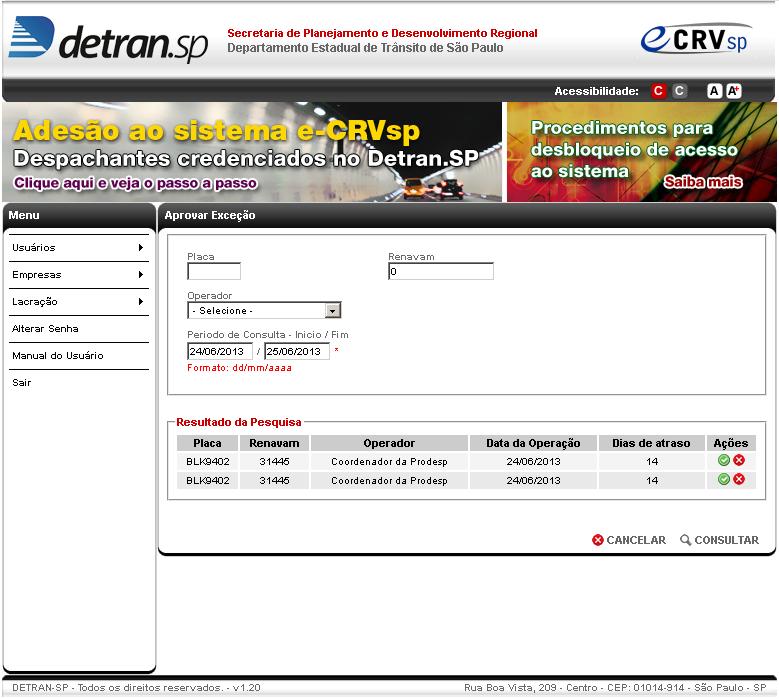The image size is (779, 699).
Task: Click the e-CRVsp logo
Action: (696, 39)
